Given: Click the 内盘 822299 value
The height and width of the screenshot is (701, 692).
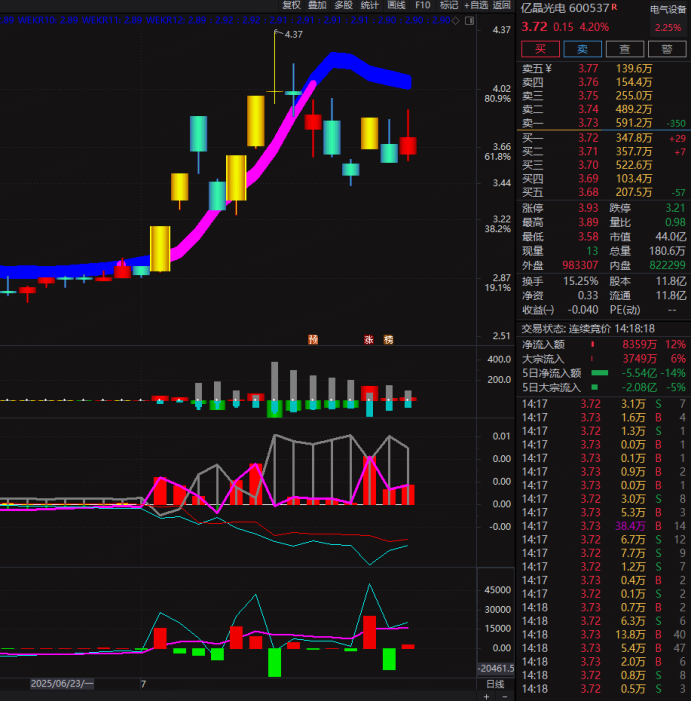Looking at the screenshot, I should (x=667, y=266).
